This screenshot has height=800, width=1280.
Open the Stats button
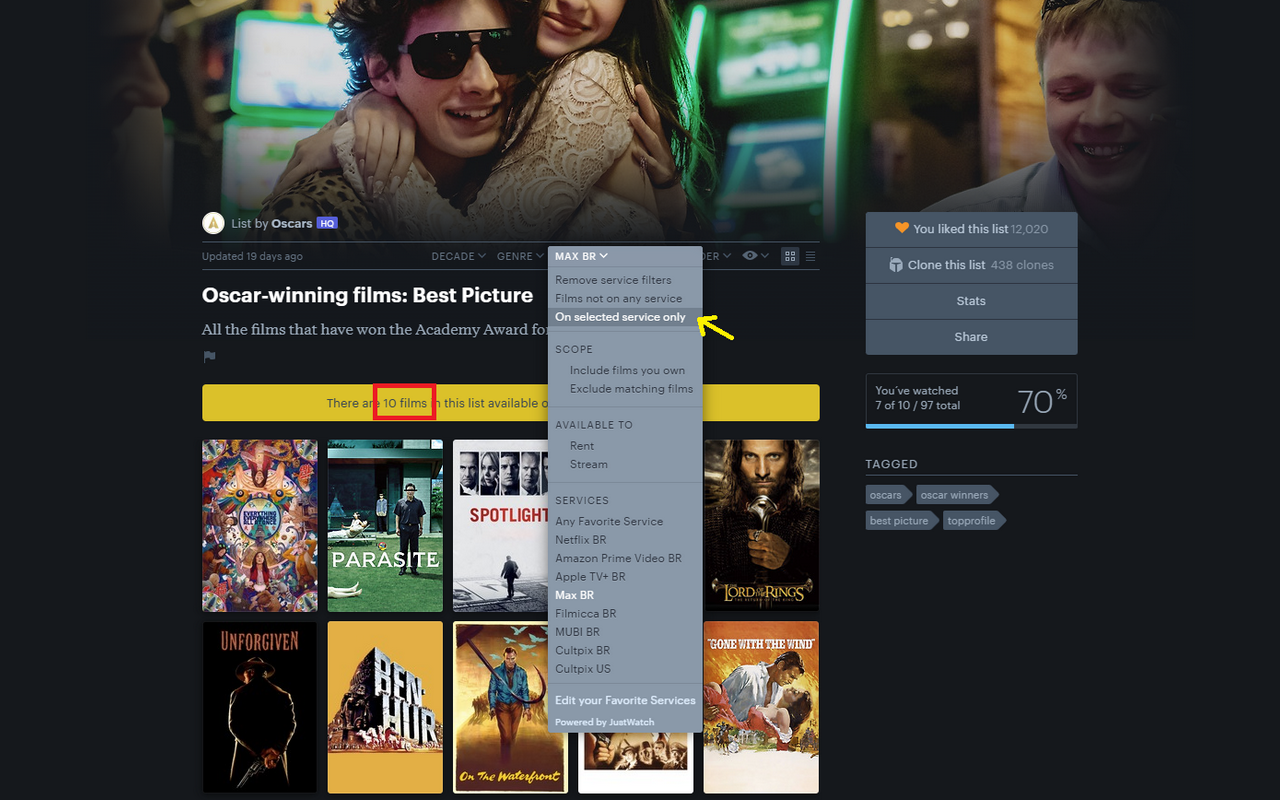click(971, 301)
